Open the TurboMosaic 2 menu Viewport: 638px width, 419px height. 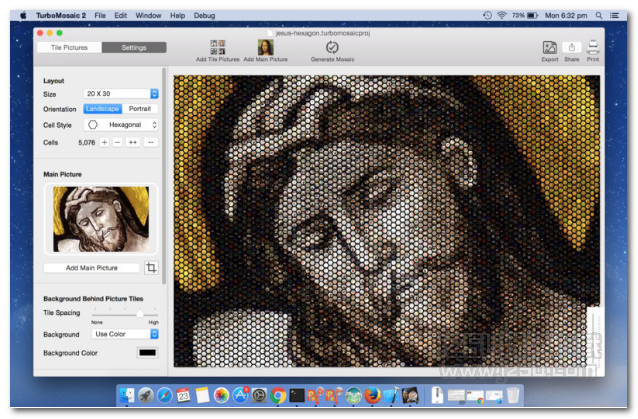tap(61, 15)
